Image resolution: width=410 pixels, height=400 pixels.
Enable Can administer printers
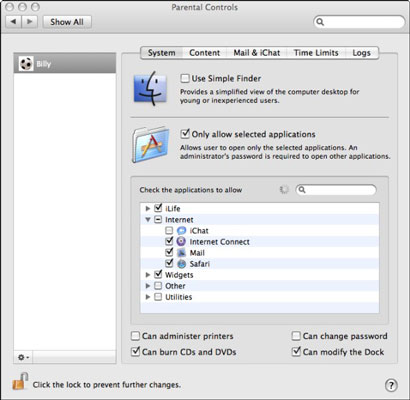135,336
